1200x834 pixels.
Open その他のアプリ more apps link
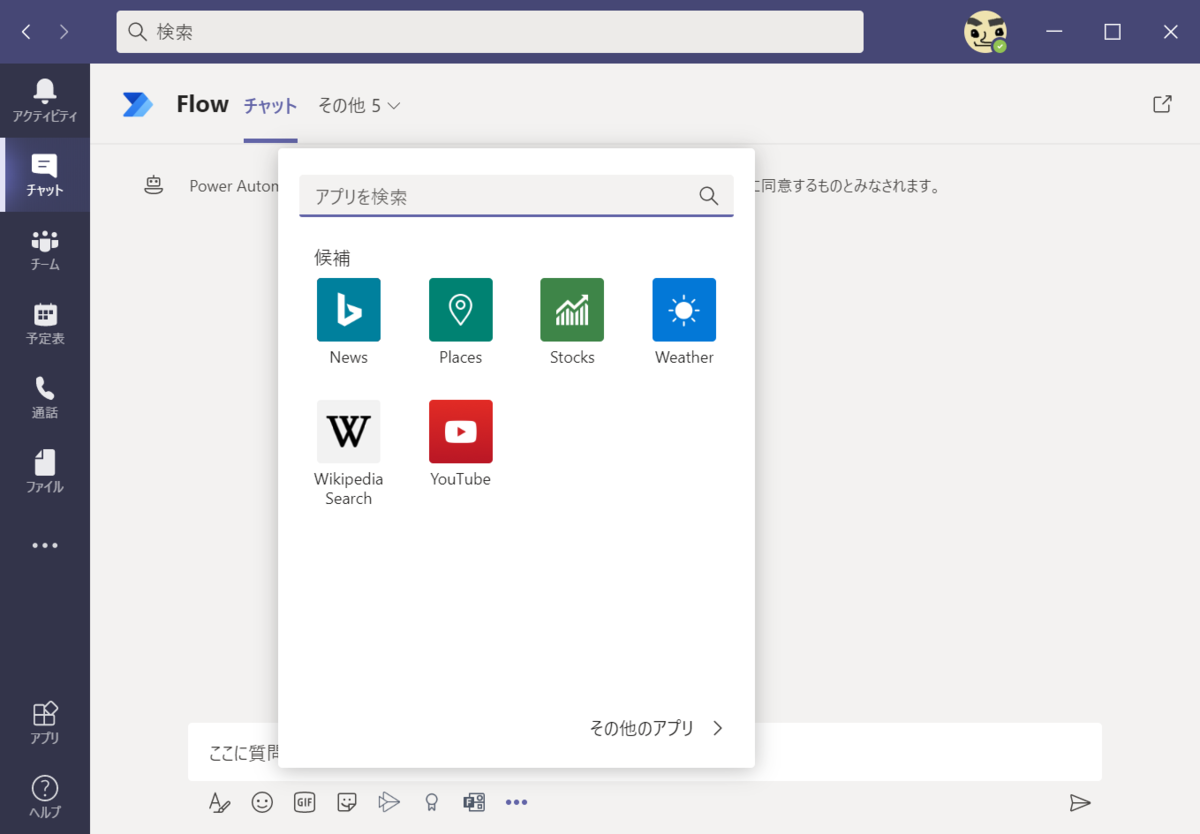tap(641, 728)
